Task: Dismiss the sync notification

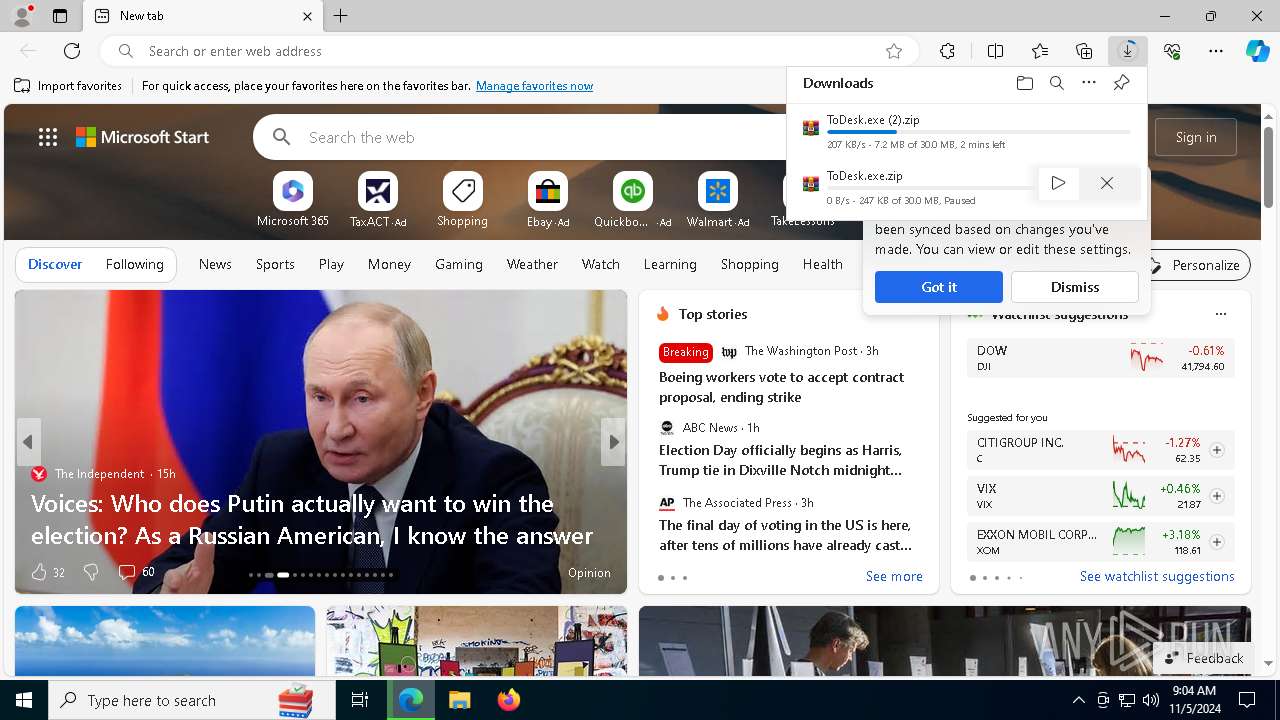Action: tap(1075, 287)
